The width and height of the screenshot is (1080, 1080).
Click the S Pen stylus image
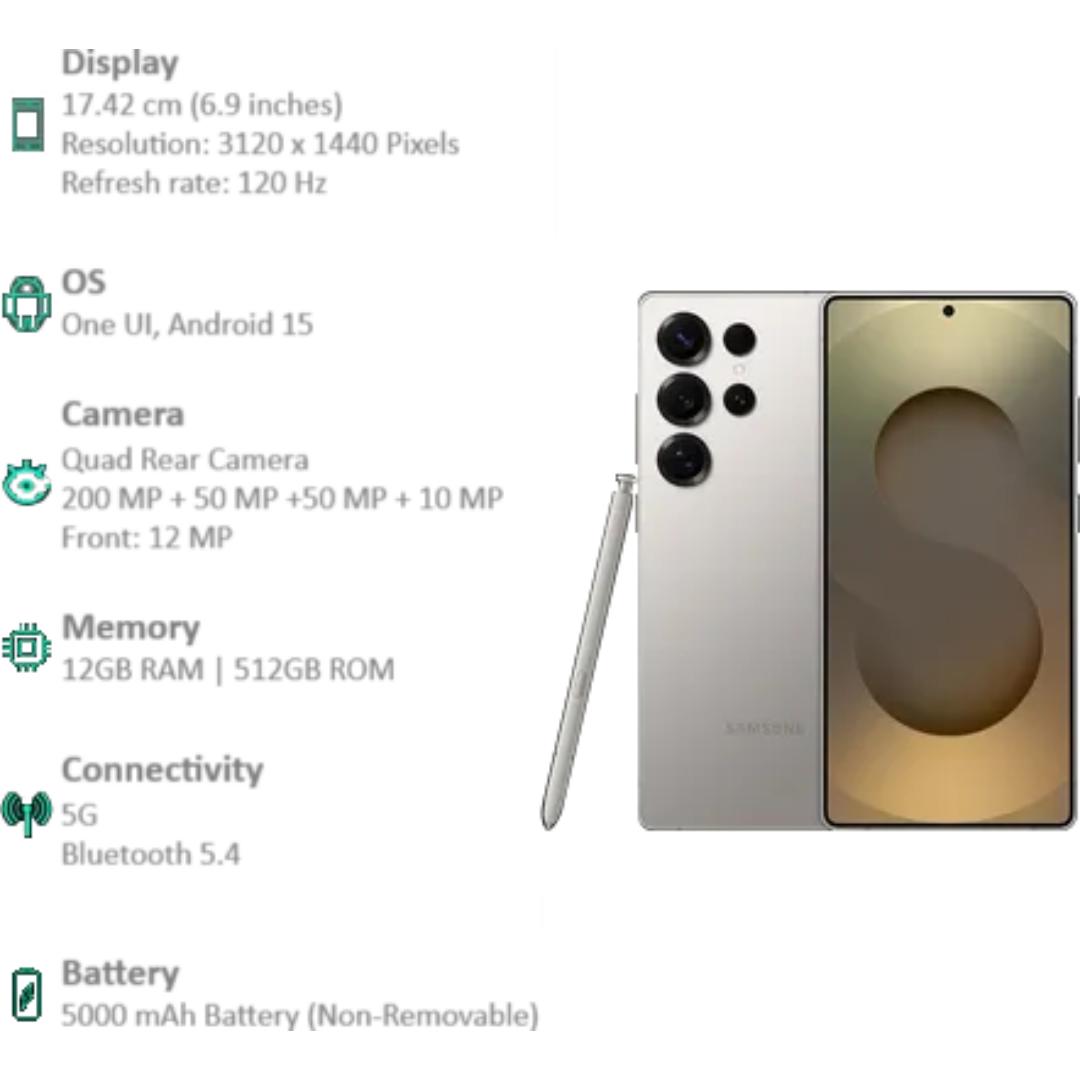click(588, 652)
